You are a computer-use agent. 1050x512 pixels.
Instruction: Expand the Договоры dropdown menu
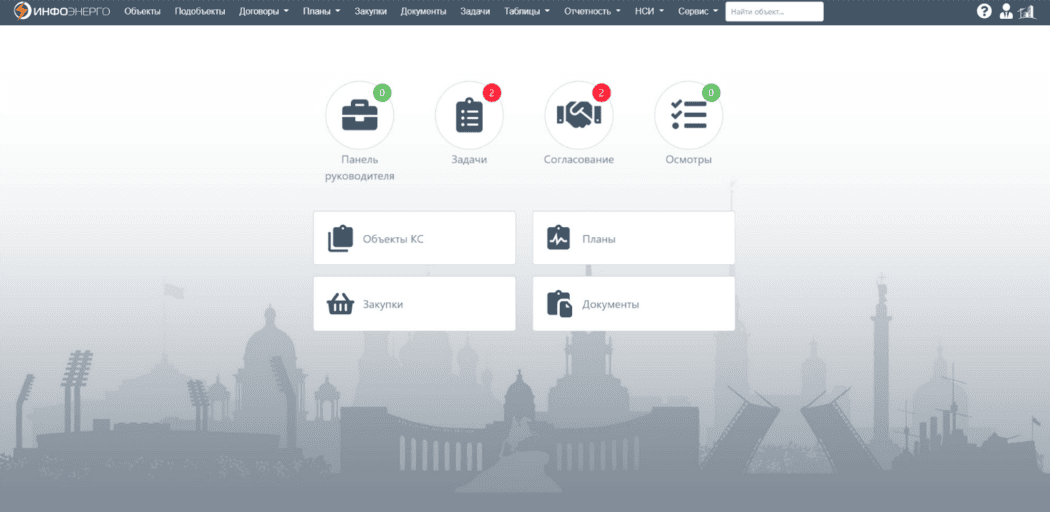coord(264,12)
